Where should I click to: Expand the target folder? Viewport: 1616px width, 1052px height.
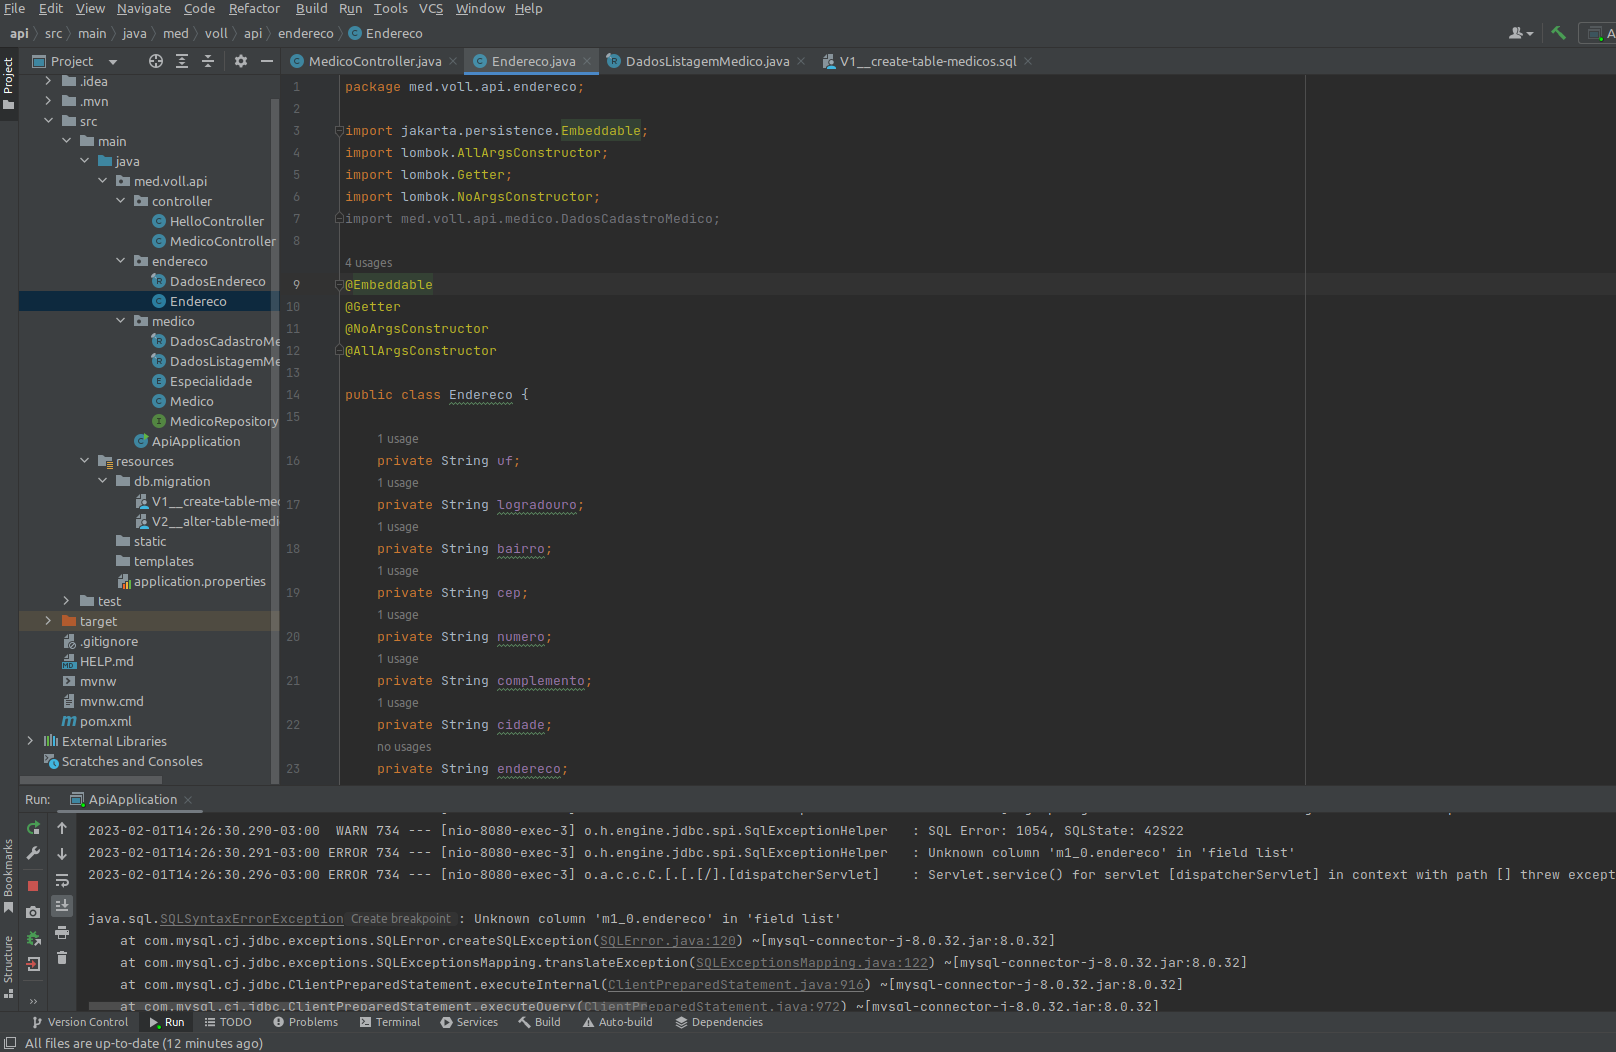click(x=48, y=621)
